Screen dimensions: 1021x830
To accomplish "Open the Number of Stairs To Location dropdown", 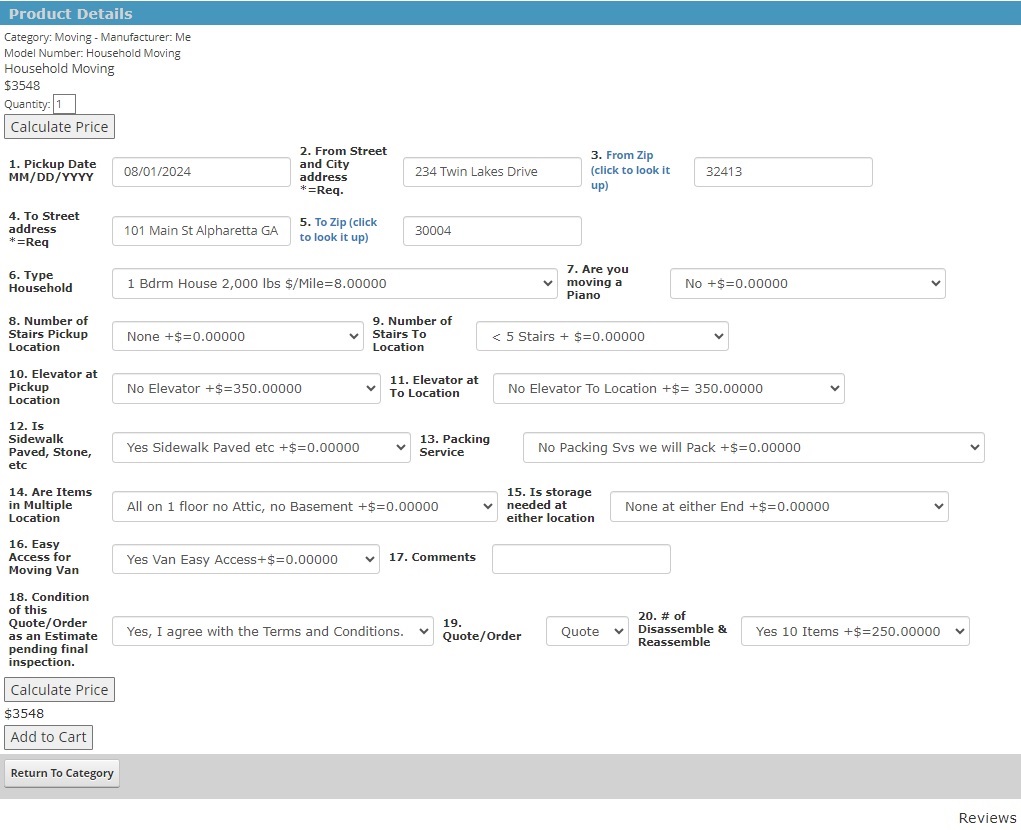I will (601, 337).
